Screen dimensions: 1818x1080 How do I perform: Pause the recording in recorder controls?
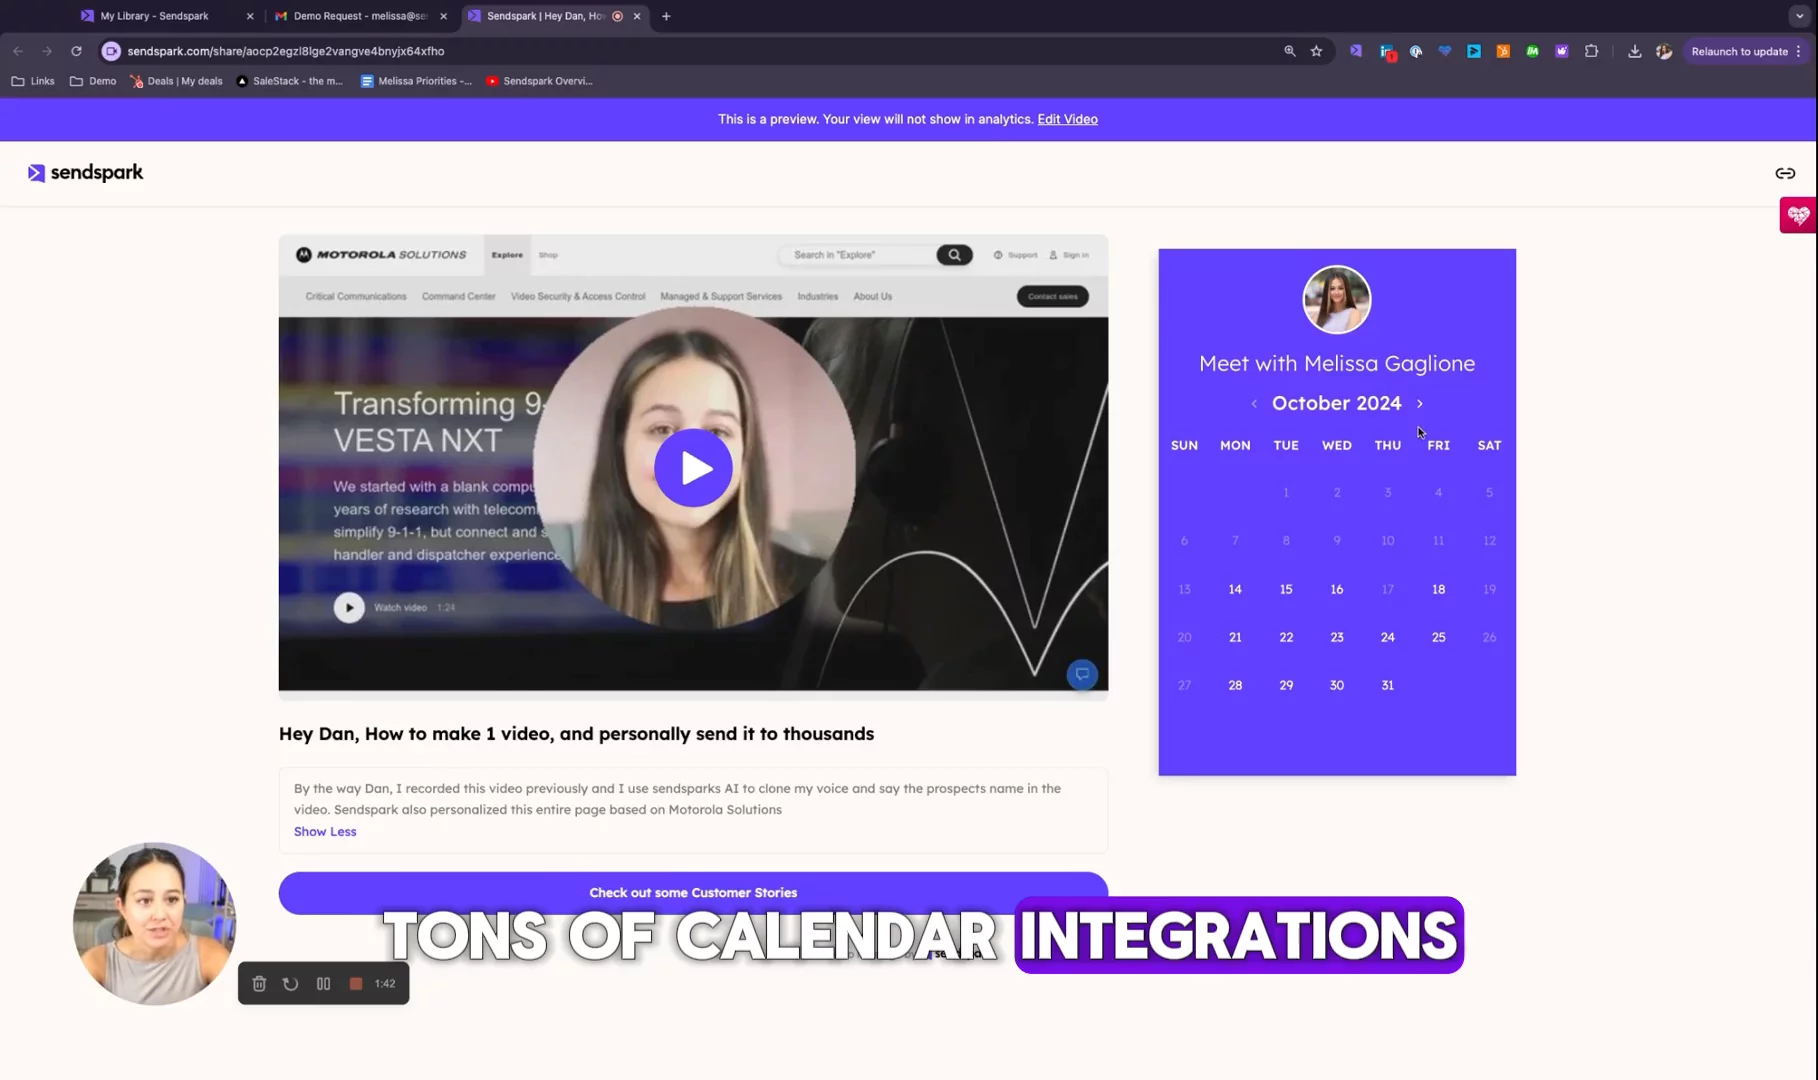[323, 984]
